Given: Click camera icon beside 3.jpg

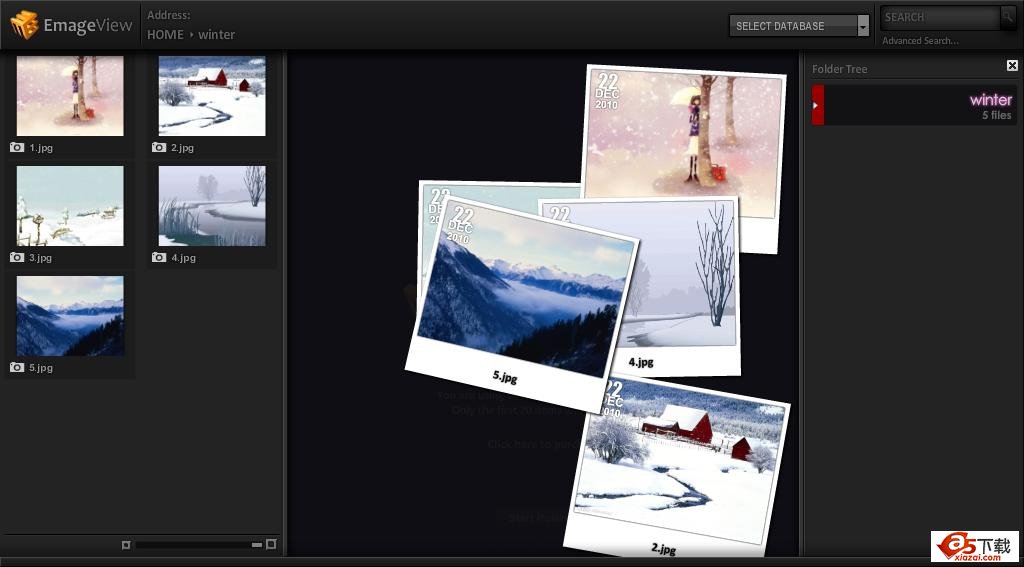Looking at the screenshot, I should (x=17, y=257).
